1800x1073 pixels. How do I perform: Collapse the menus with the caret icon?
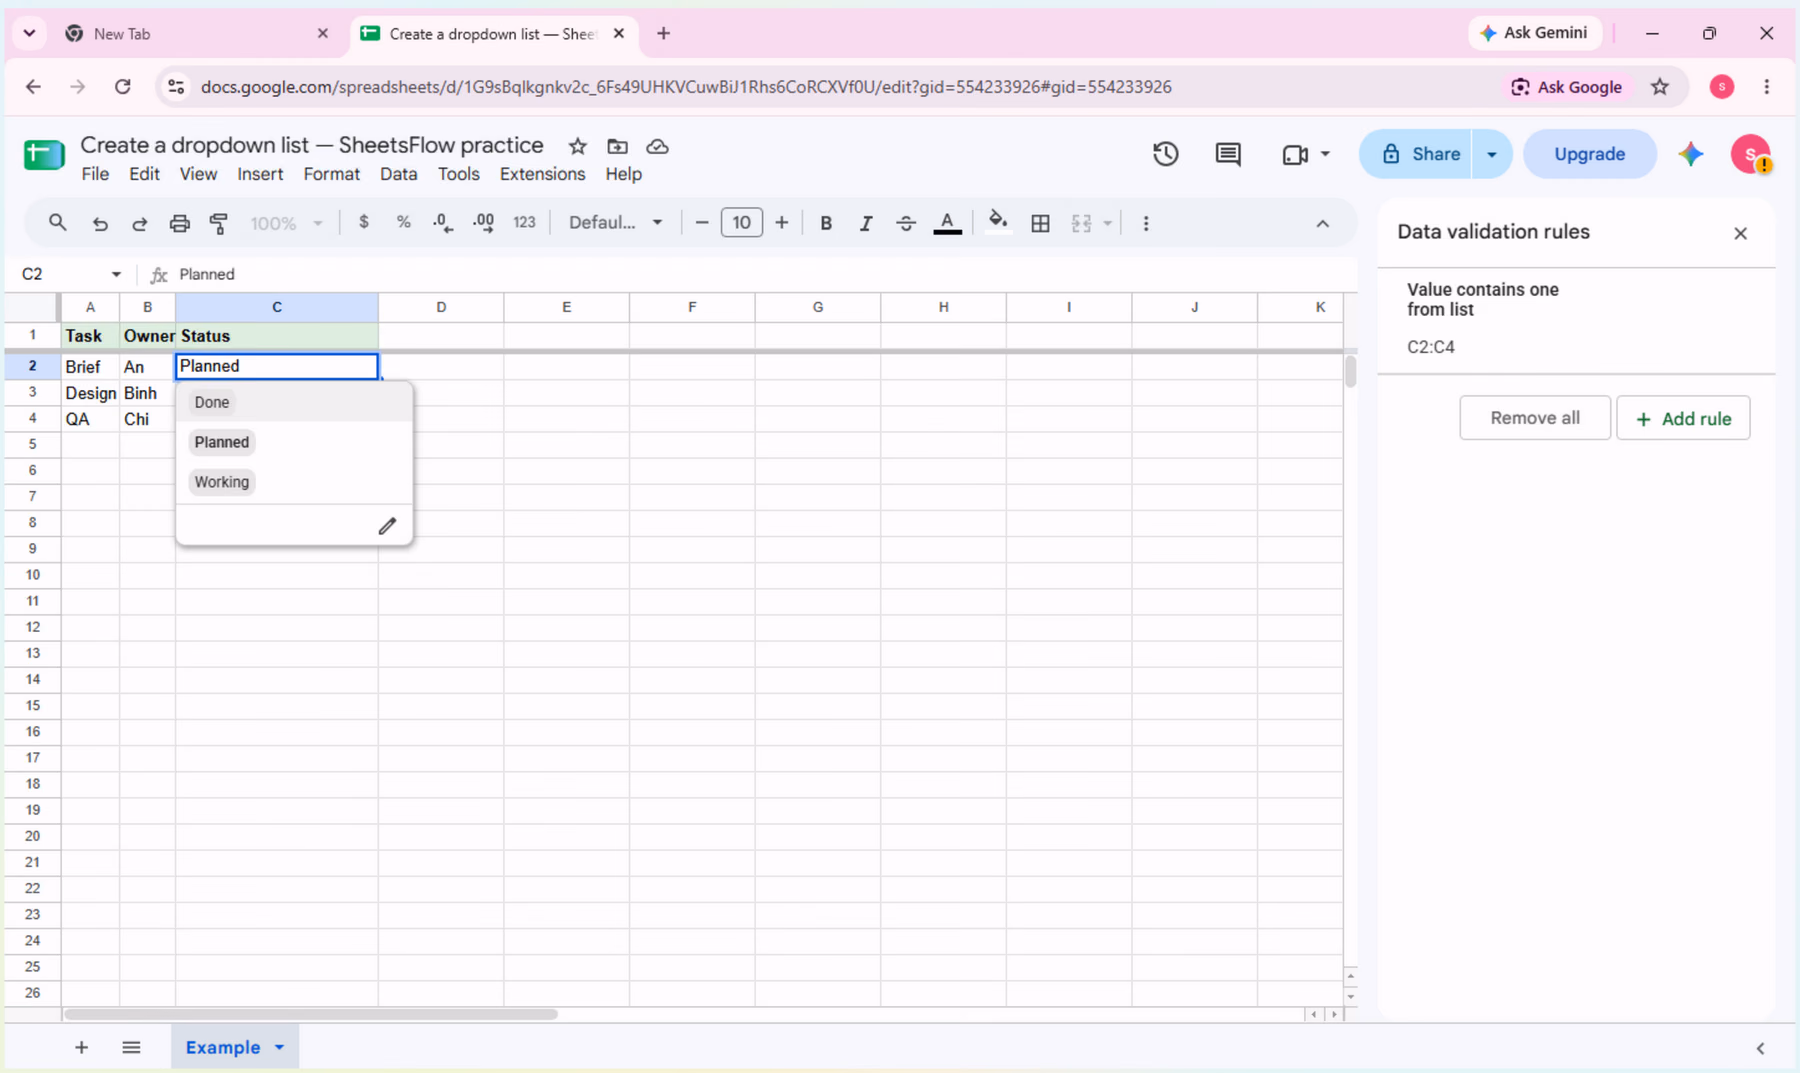[x=1322, y=223]
